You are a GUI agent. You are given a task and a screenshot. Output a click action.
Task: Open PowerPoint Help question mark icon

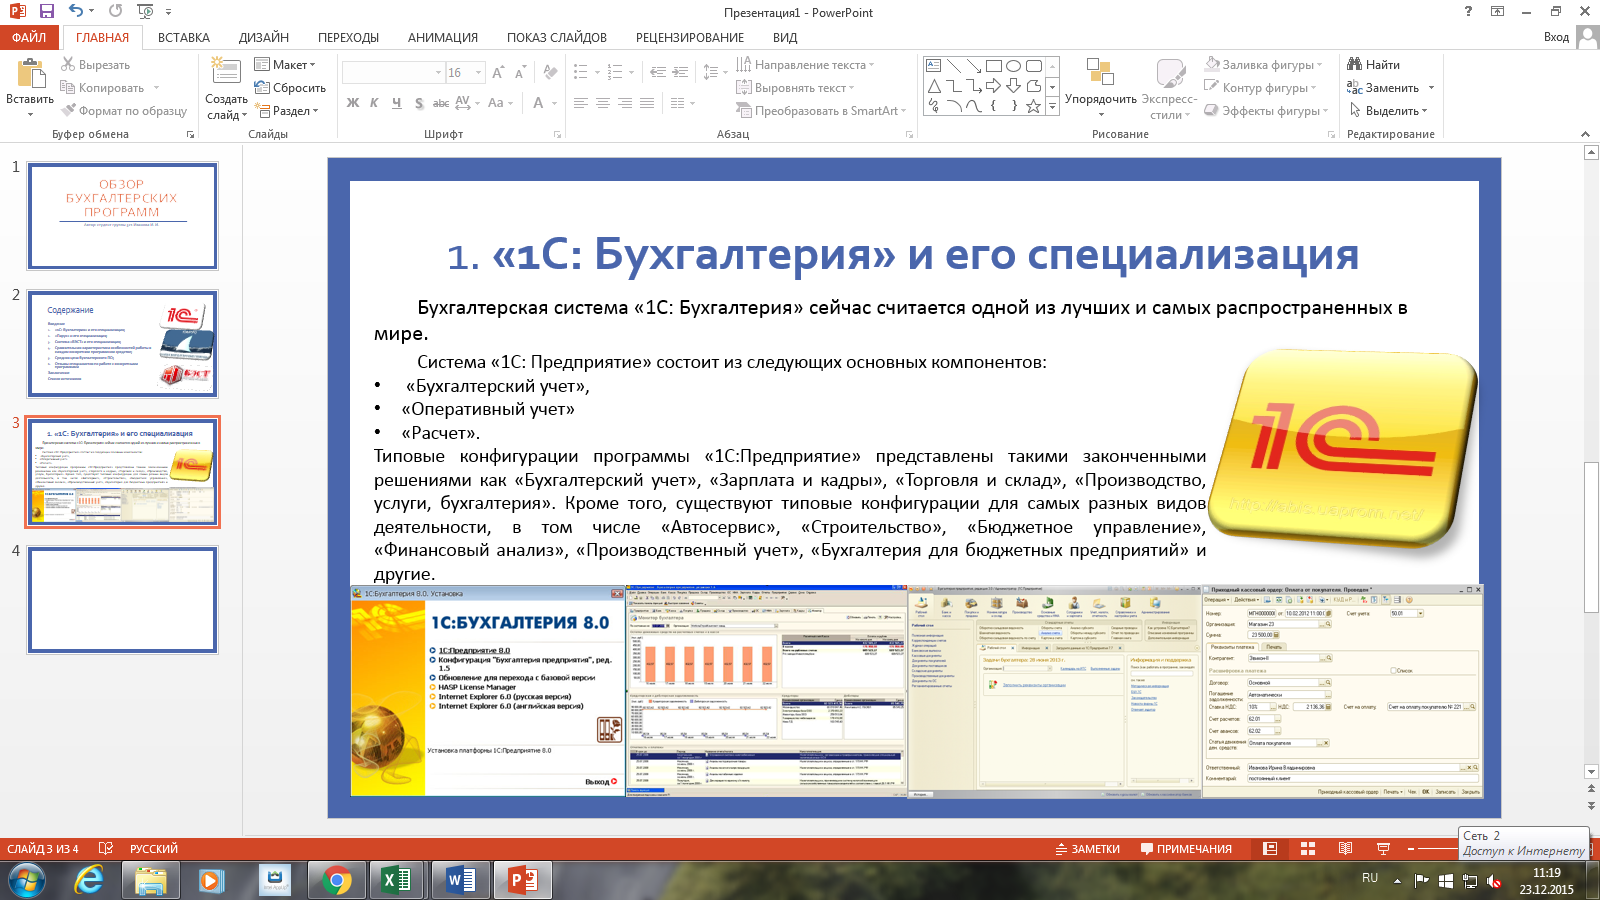click(1468, 11)
